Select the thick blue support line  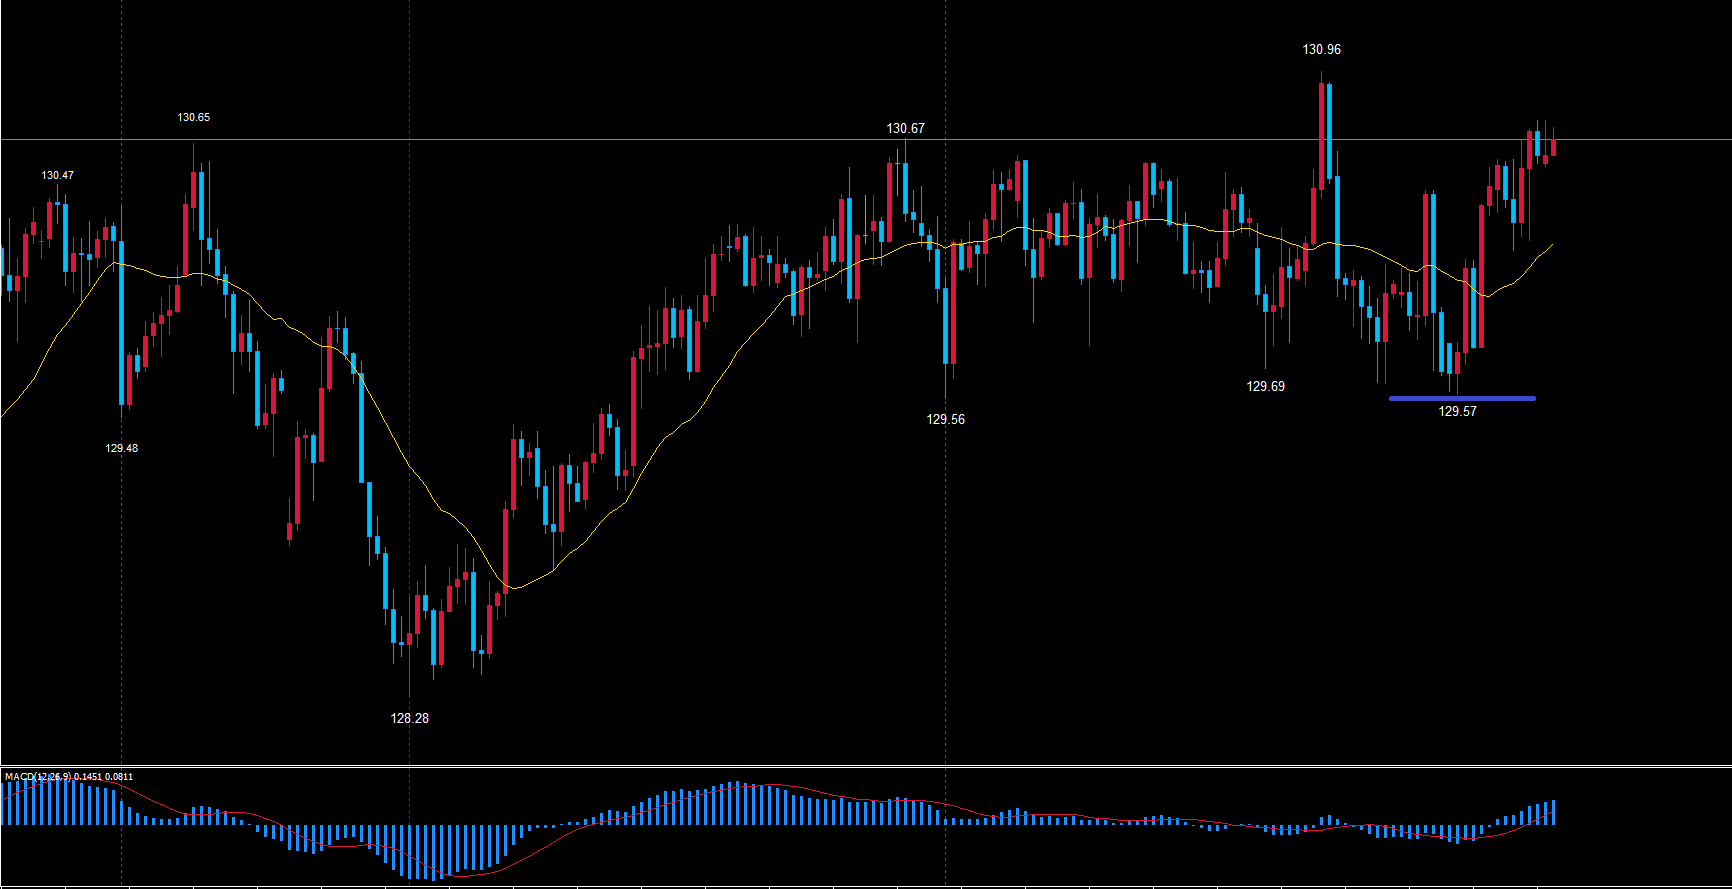(x=1461, y=398)
